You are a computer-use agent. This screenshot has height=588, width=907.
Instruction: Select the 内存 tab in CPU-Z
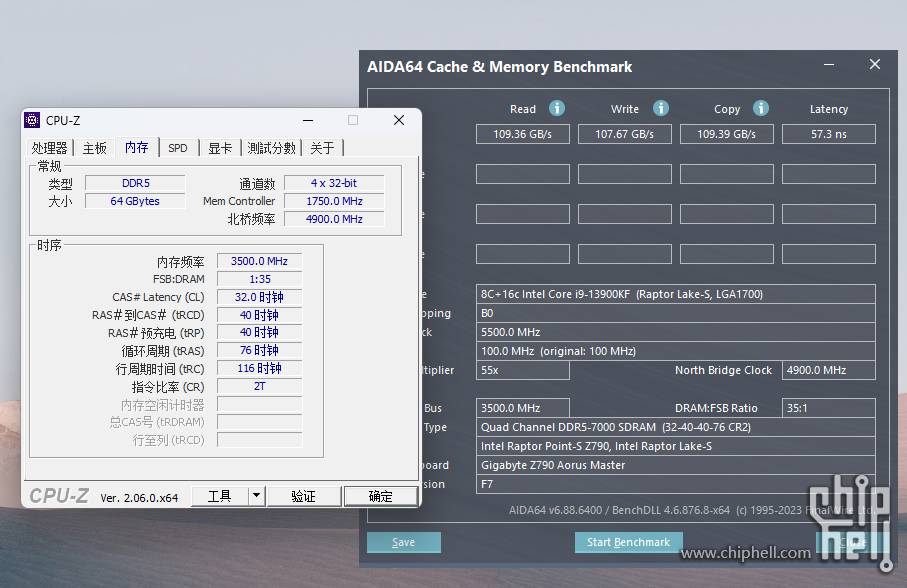[137, 147]
